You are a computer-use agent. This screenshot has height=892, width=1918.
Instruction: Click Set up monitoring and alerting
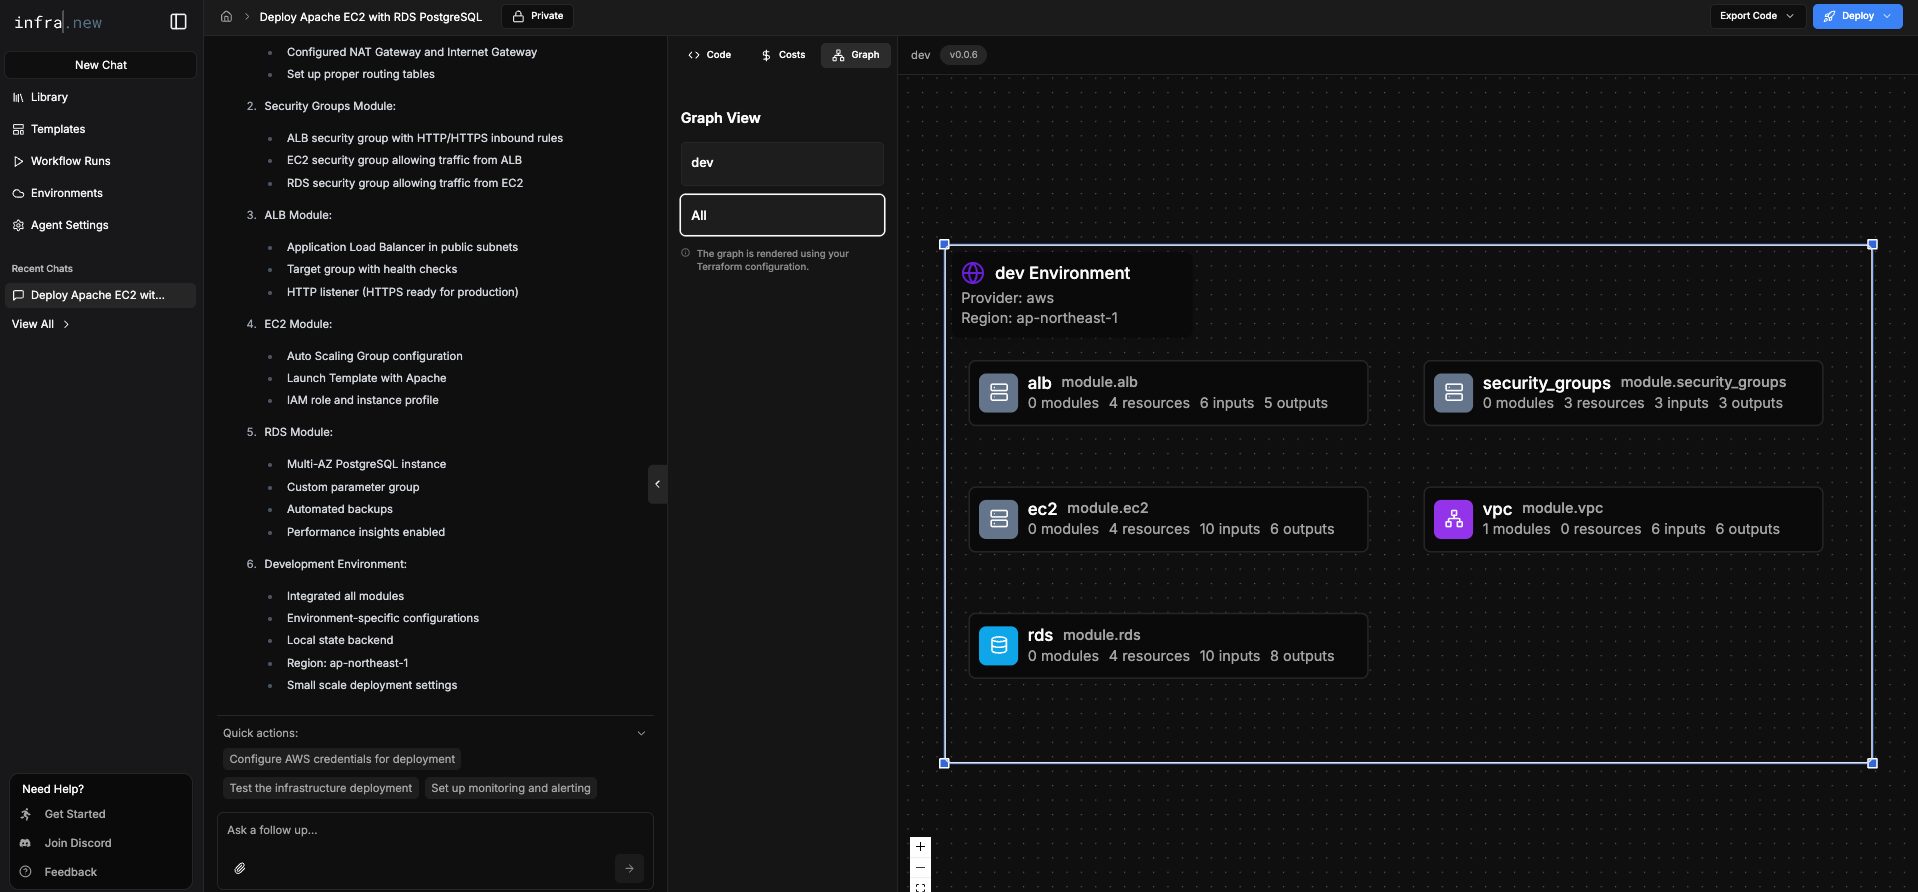[x=511, y=788]
